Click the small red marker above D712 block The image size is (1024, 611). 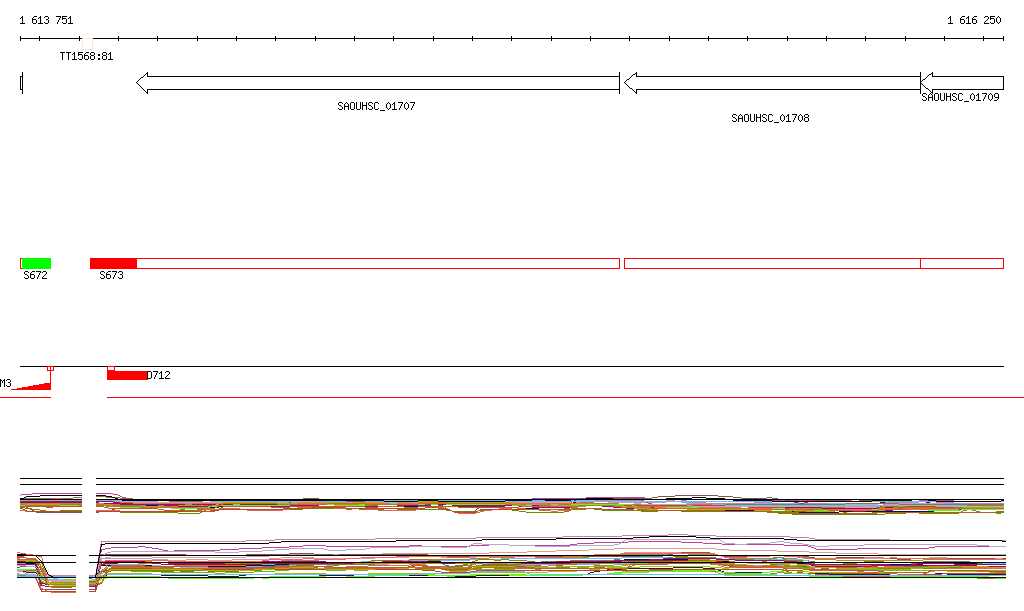[110, 369]
